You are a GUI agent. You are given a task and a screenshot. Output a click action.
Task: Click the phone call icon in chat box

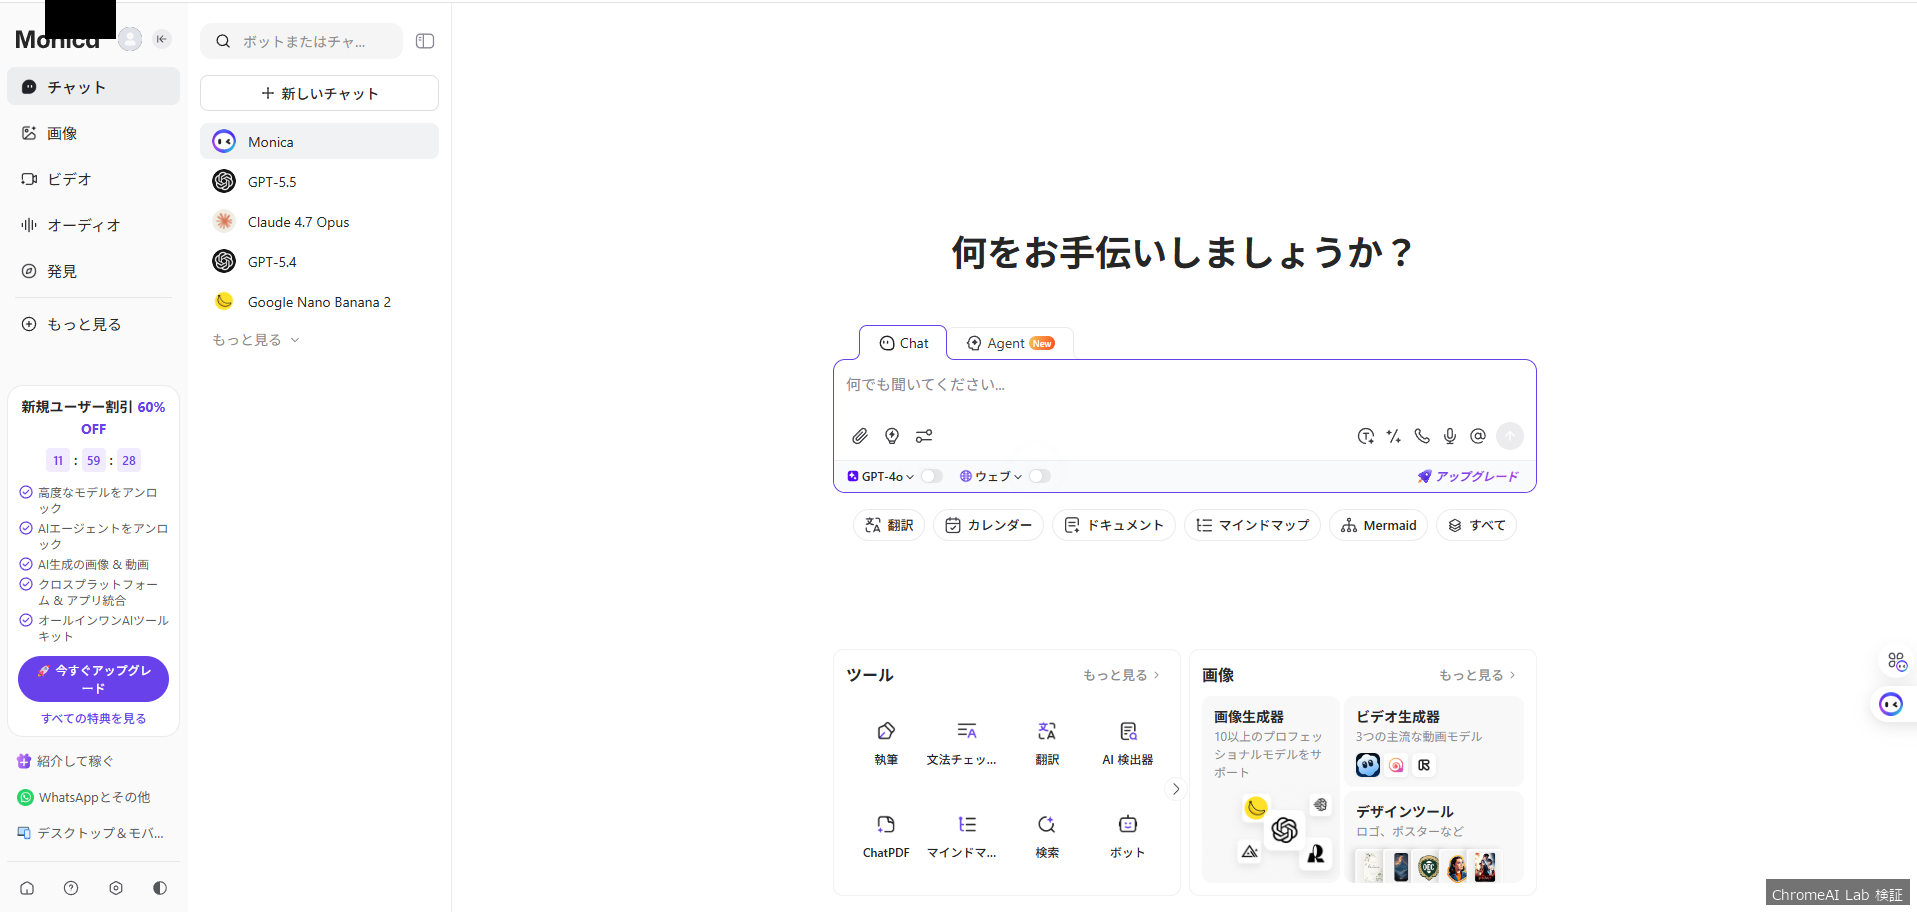click(x=1421, y=436)
